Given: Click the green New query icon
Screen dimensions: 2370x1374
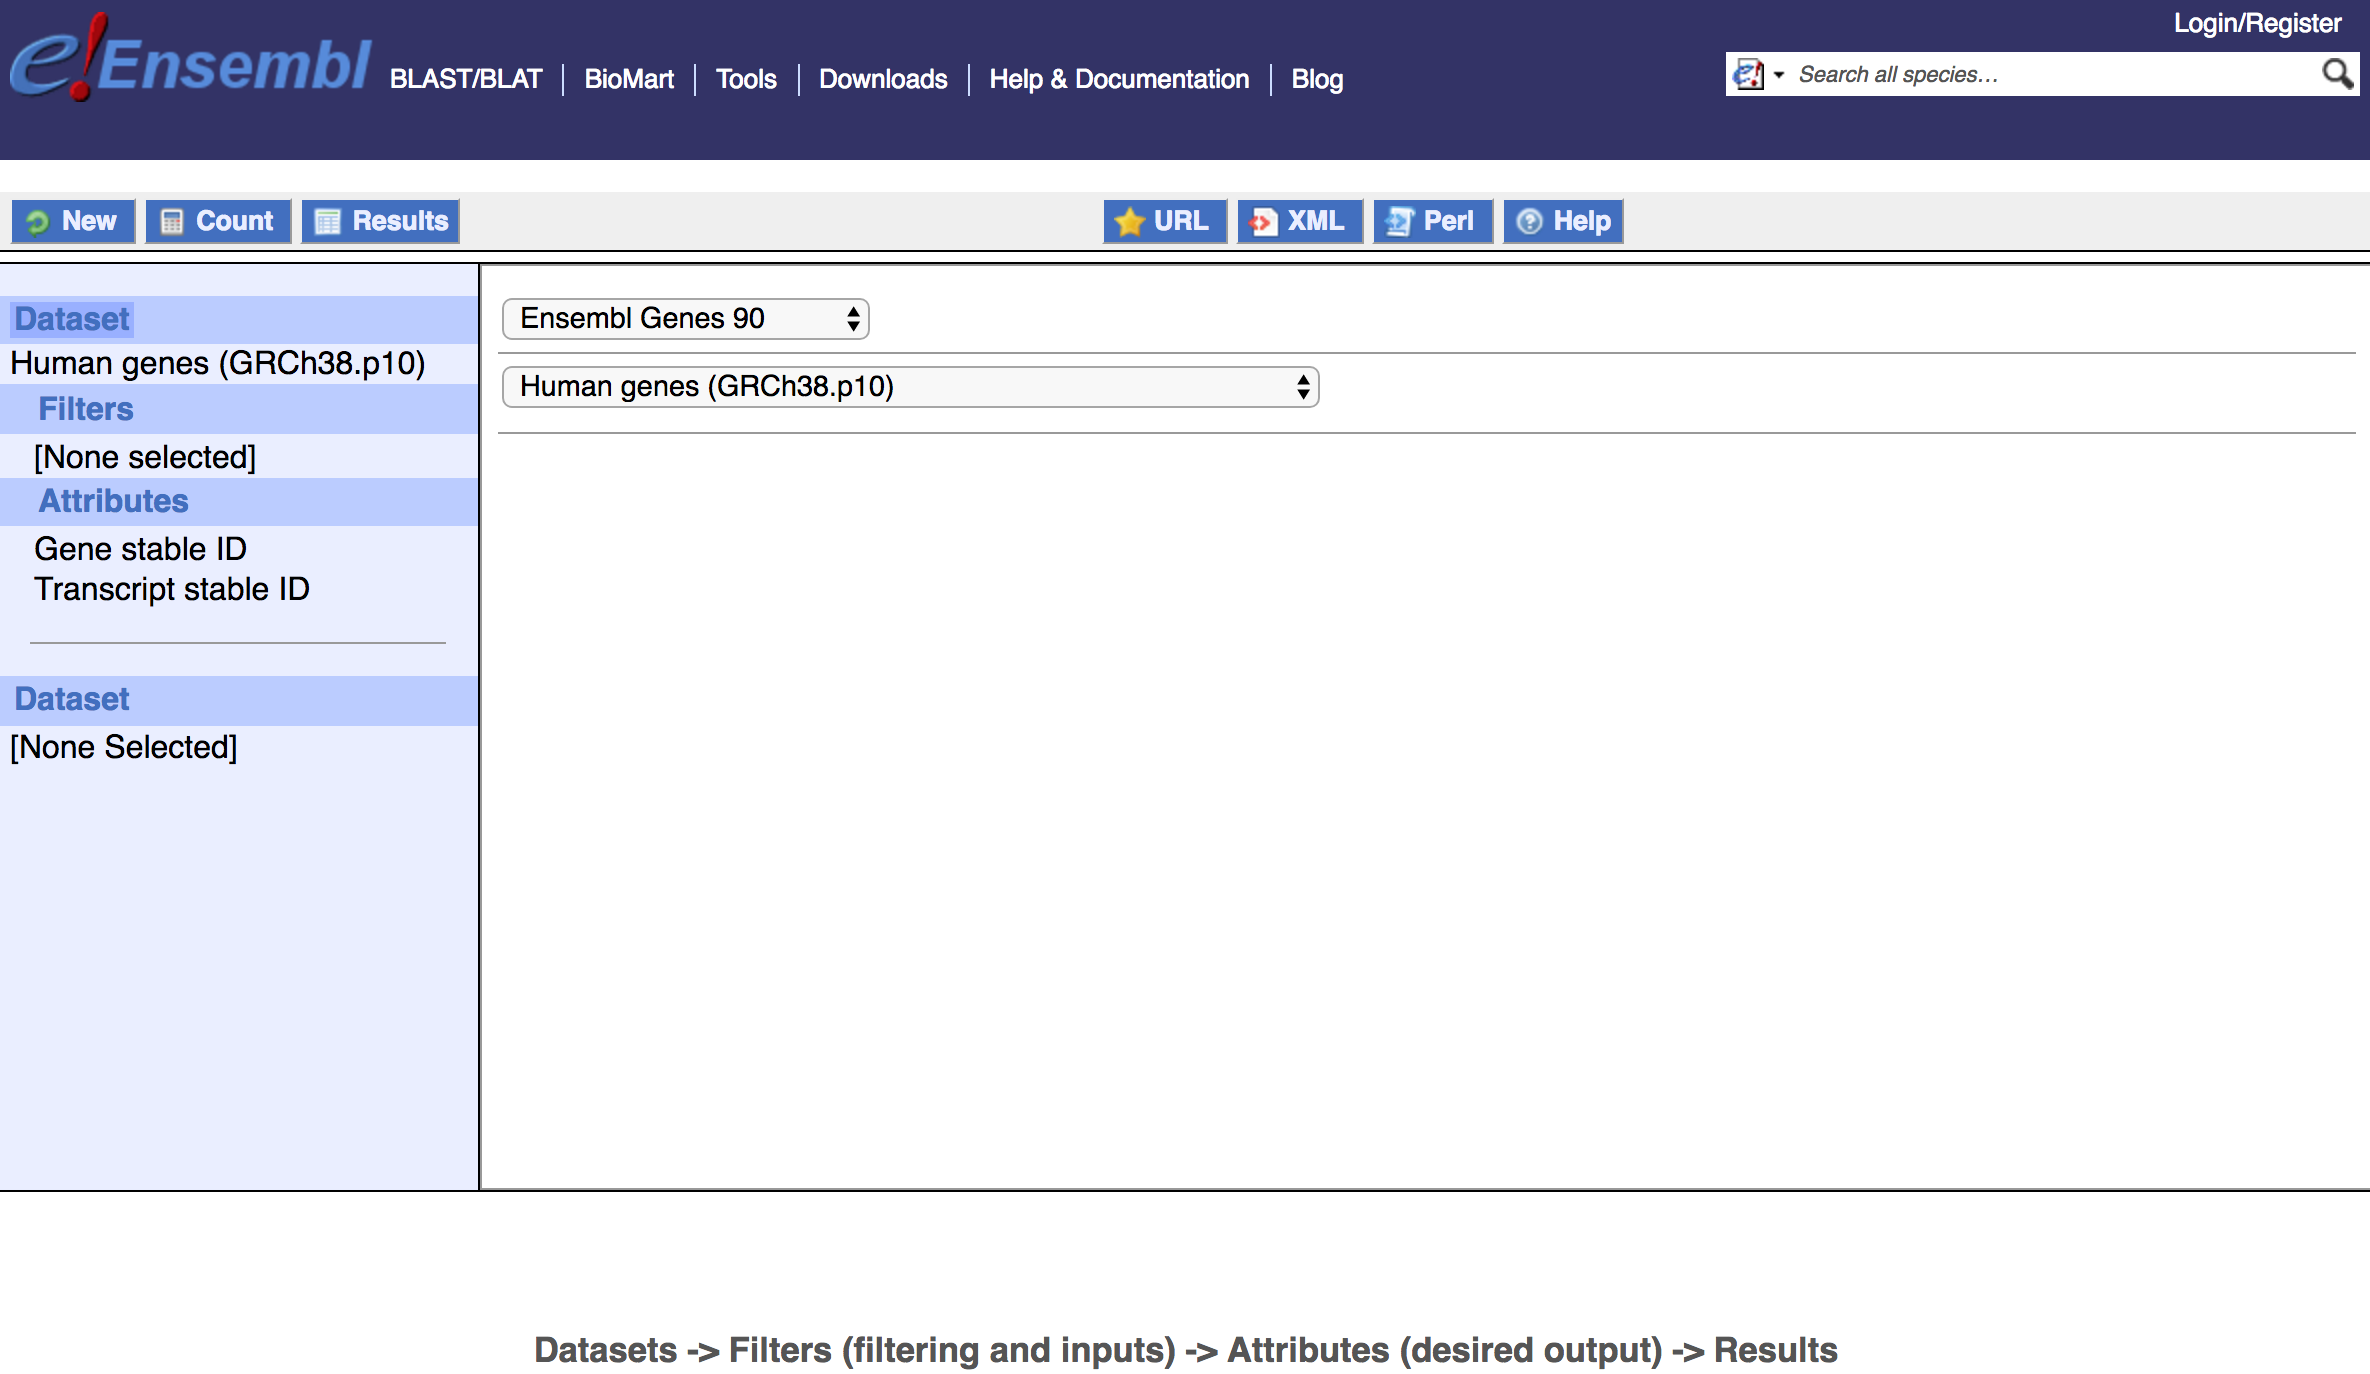Looking at the screenshot, I should [38, 222].
